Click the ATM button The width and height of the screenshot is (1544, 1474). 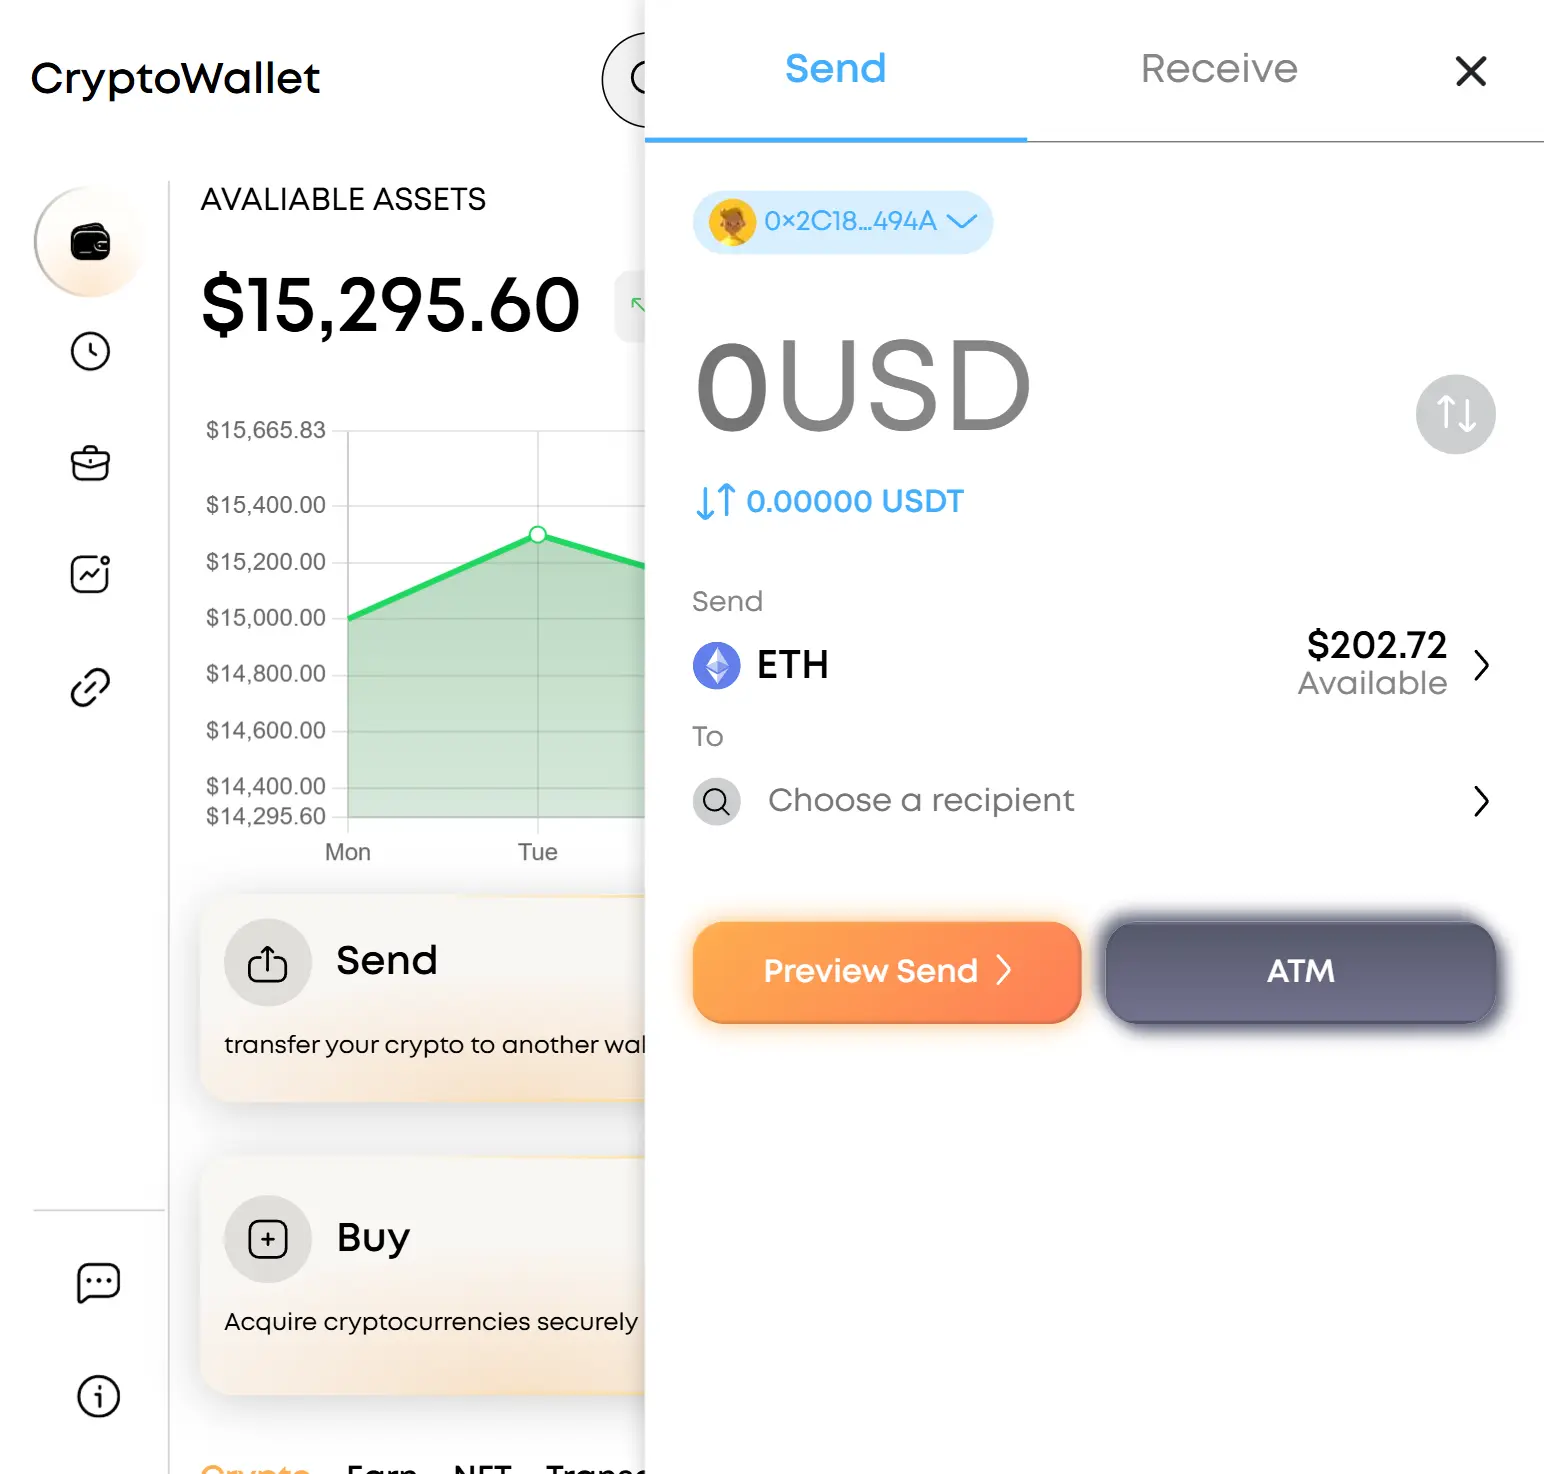1300,972
